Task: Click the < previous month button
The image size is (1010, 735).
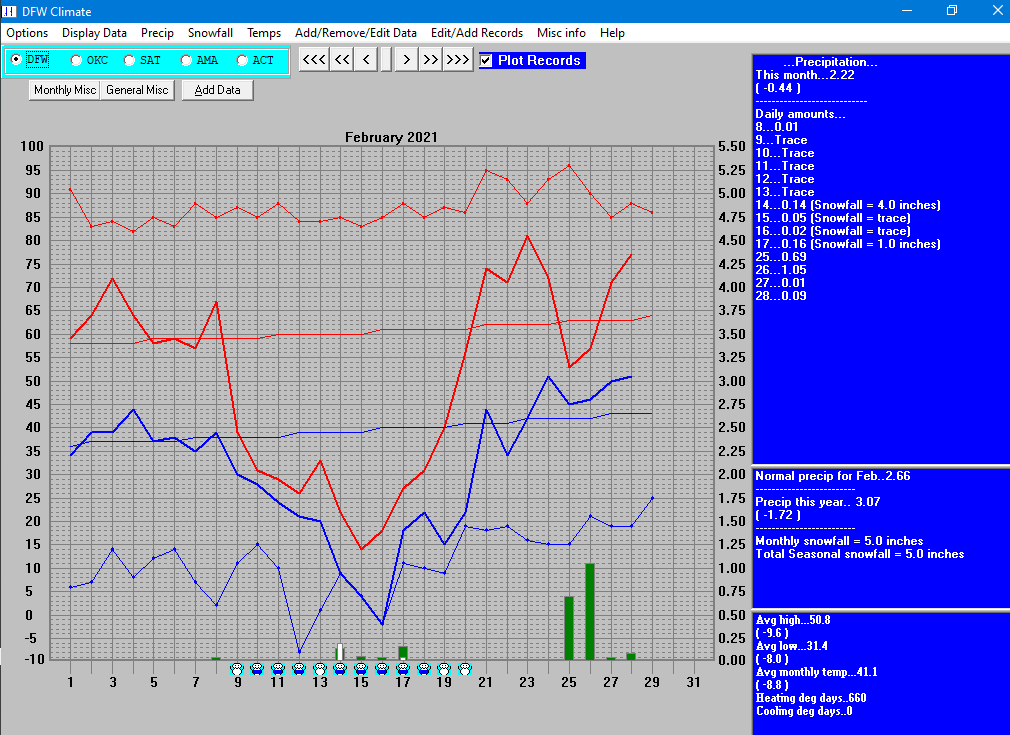Action: 367,60
